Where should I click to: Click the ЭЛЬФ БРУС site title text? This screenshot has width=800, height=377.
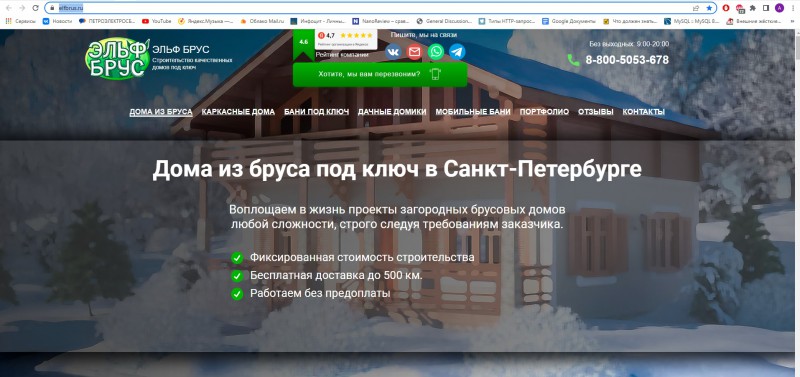[181, 49]
